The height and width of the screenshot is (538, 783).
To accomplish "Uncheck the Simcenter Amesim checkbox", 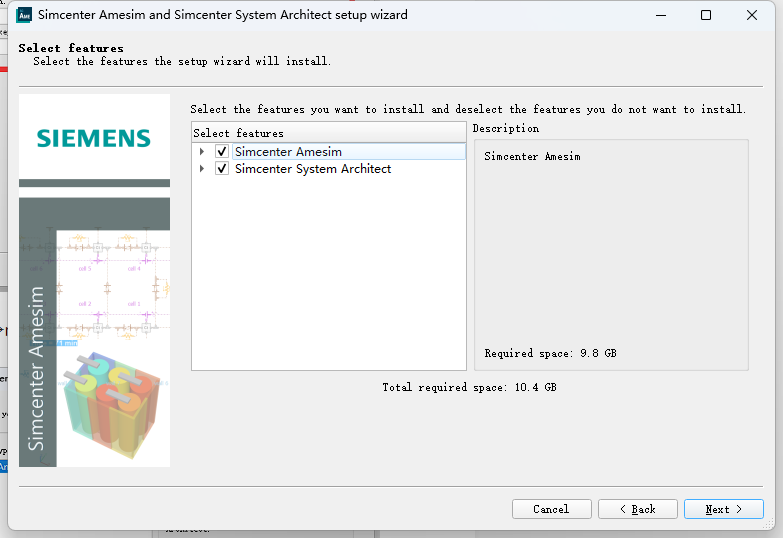I will coord(222,151).
